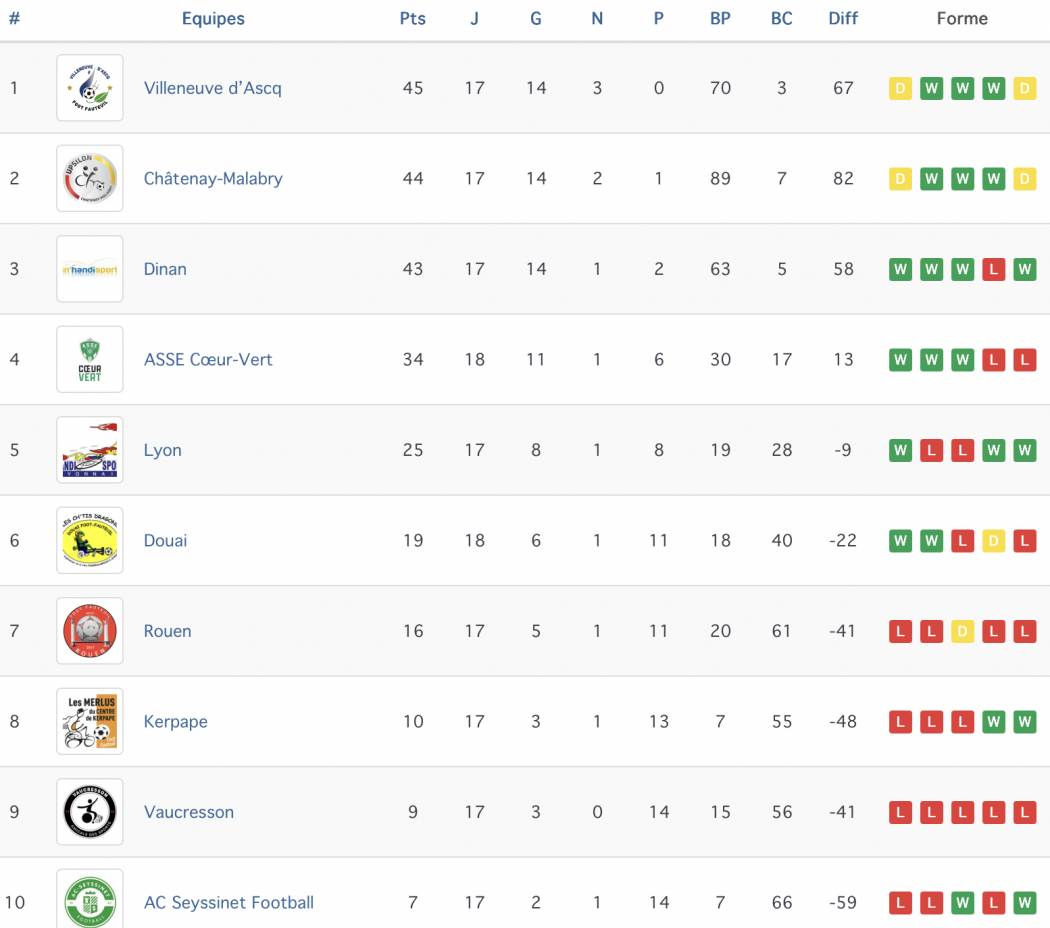
Task: Open the Lyon team logo thumbnail
Action: 90,450
